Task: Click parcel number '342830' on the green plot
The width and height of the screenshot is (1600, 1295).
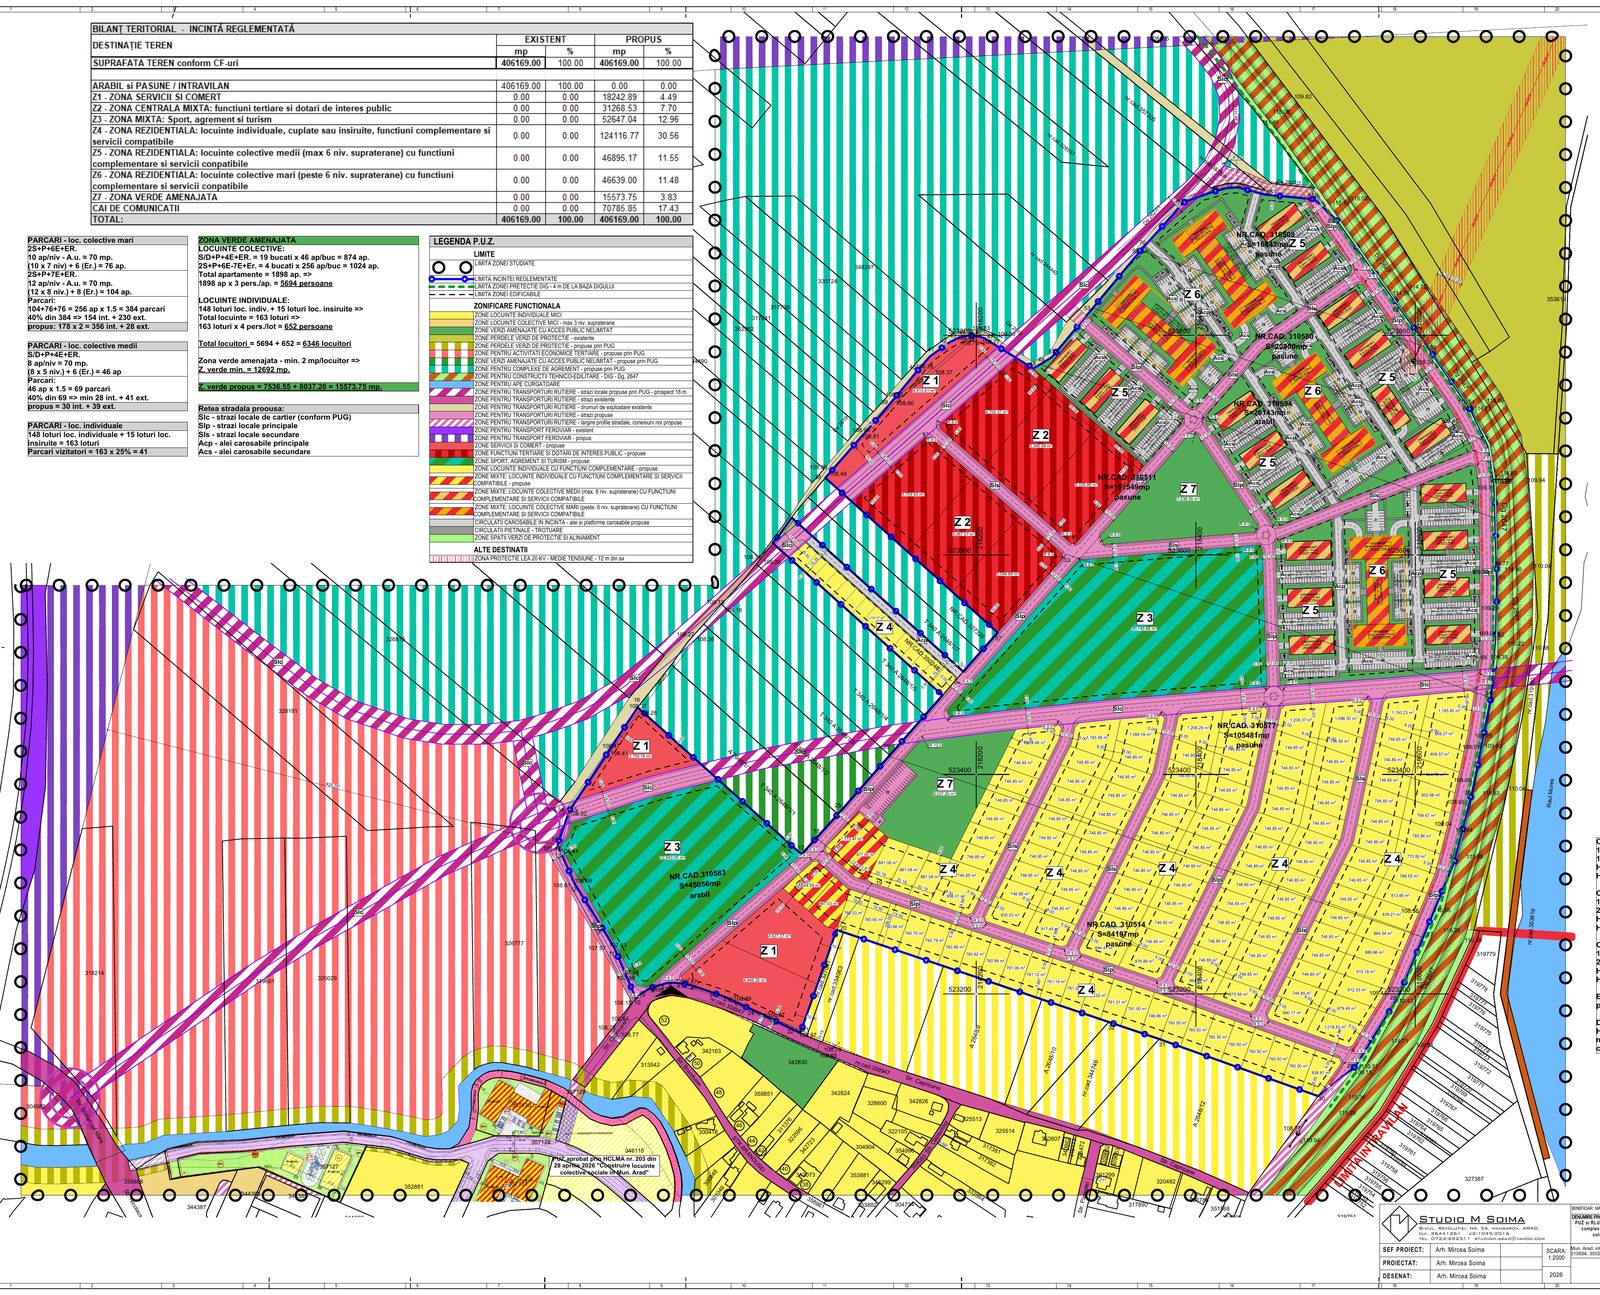Action: point(797,1063)
